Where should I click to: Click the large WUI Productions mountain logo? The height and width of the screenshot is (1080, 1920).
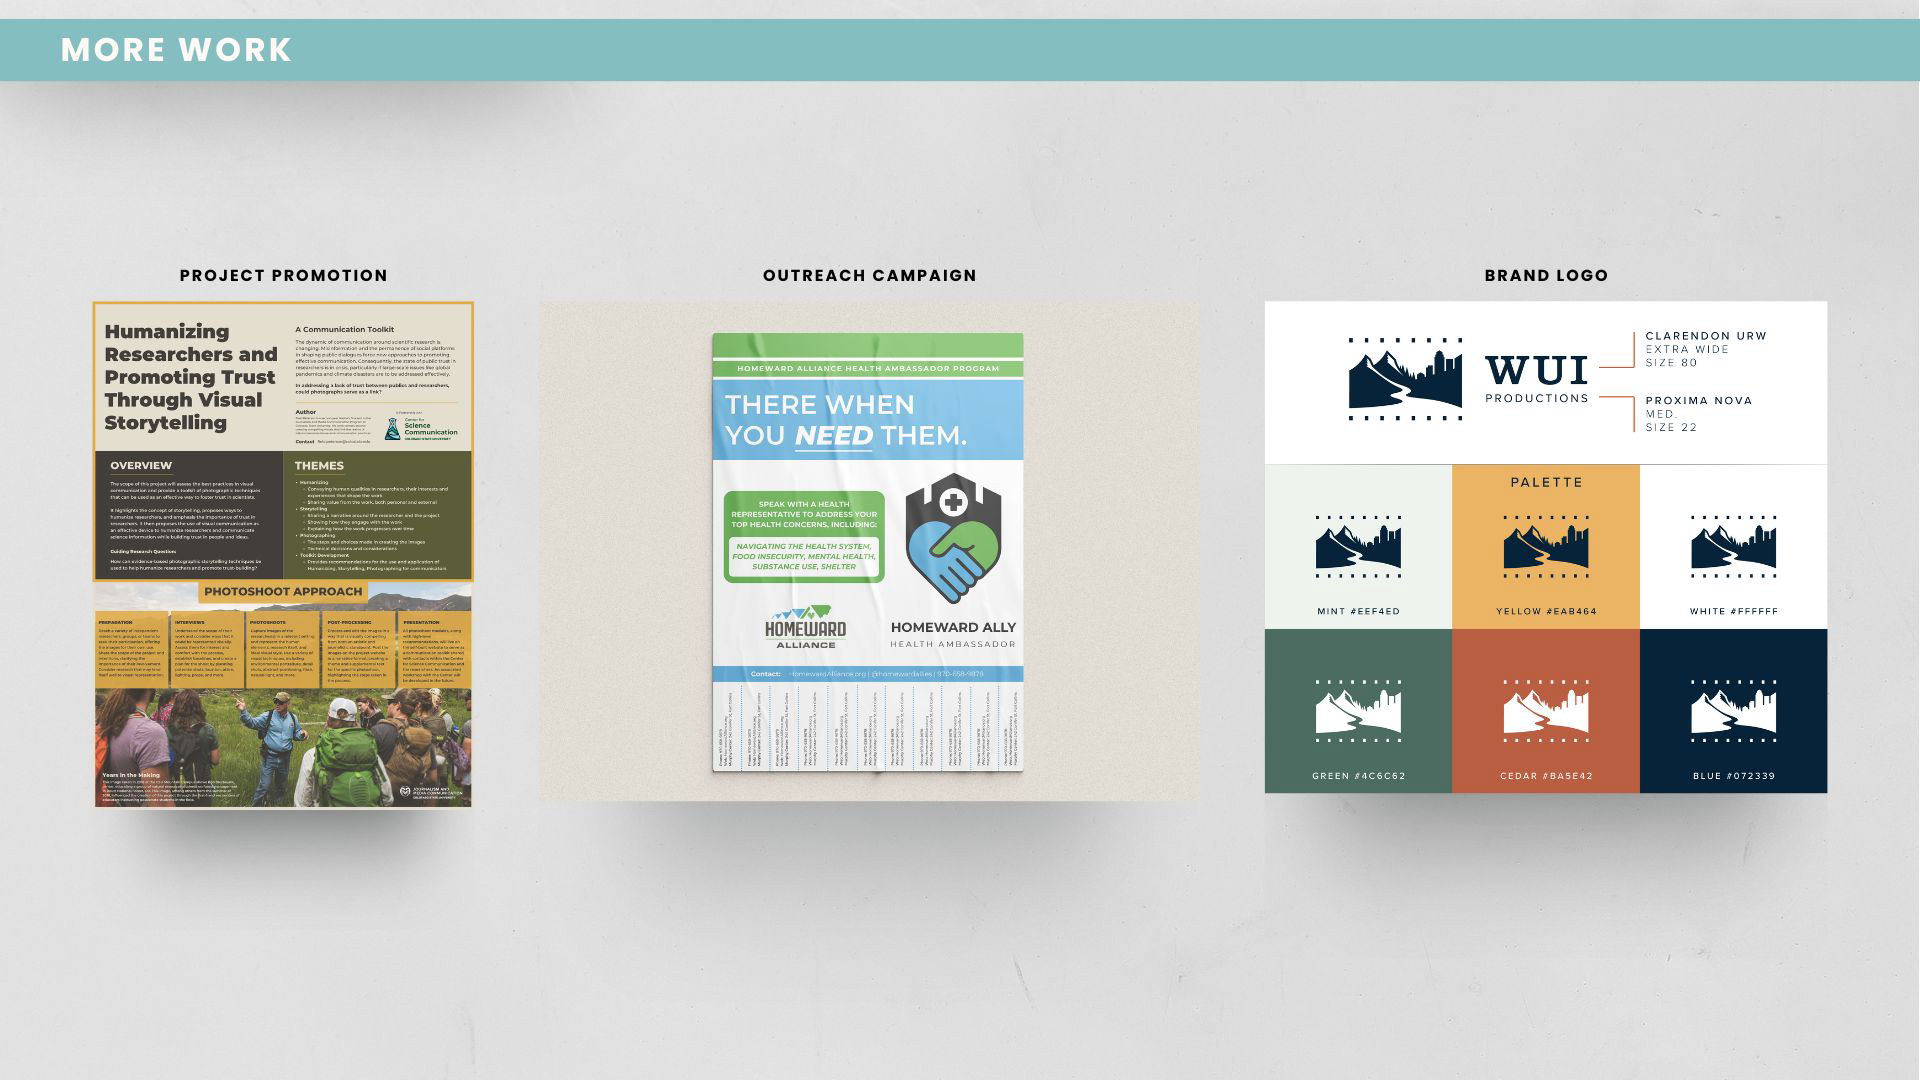pyautogui.click(x=1405, y=379)
